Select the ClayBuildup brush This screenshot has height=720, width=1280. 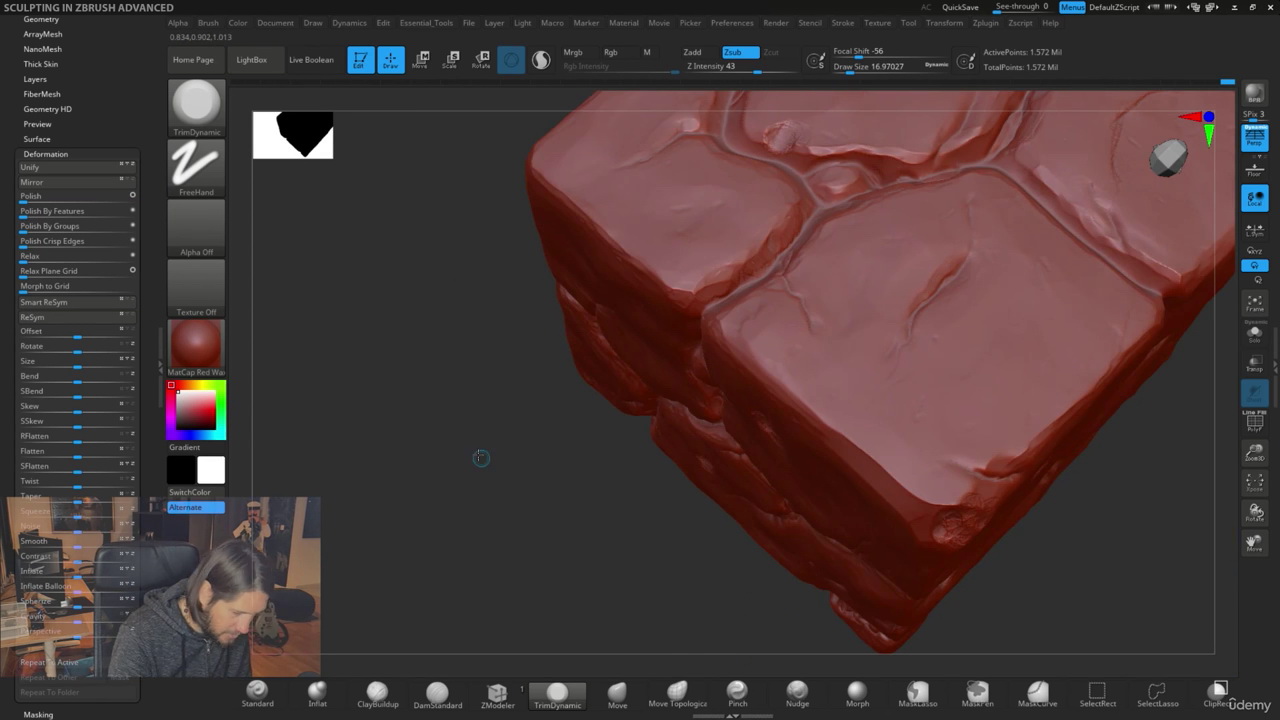[377, 695]
